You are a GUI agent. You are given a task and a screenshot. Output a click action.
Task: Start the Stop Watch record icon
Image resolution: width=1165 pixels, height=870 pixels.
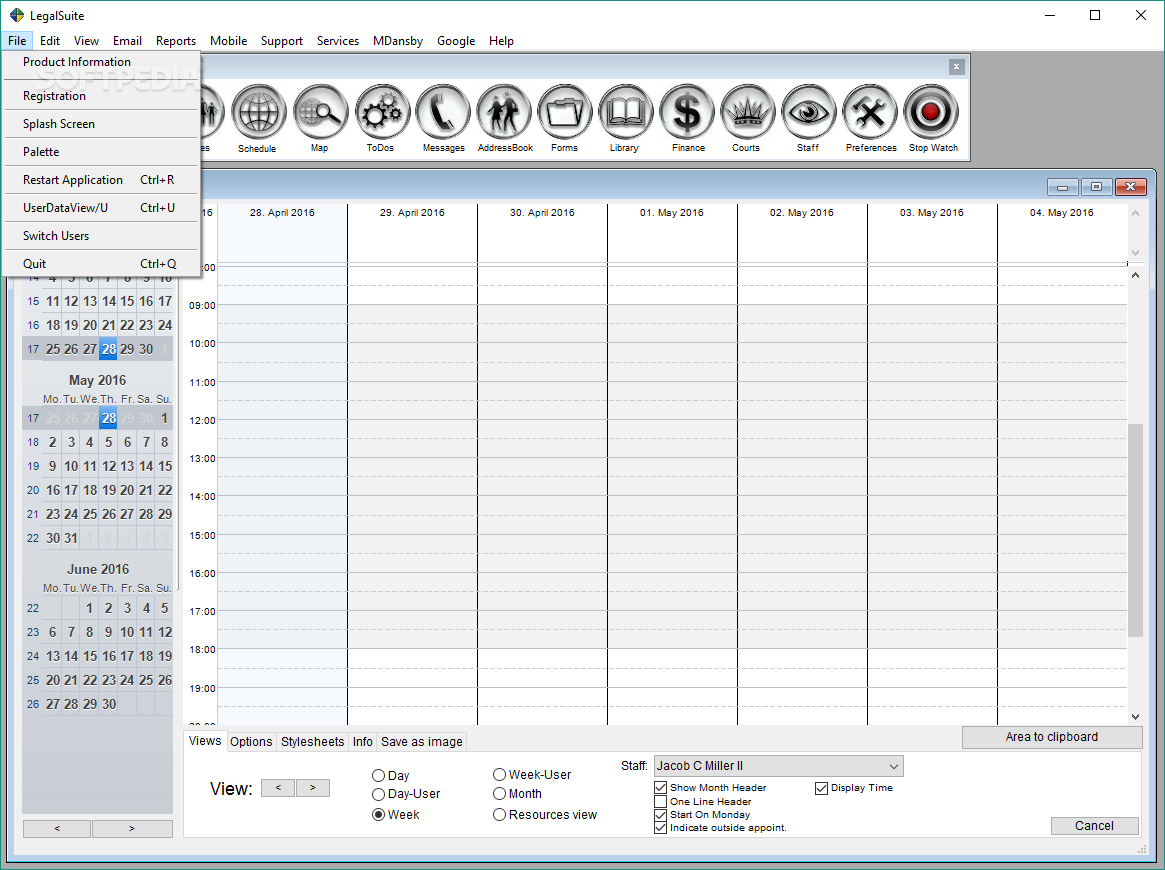tap(931, 112)
